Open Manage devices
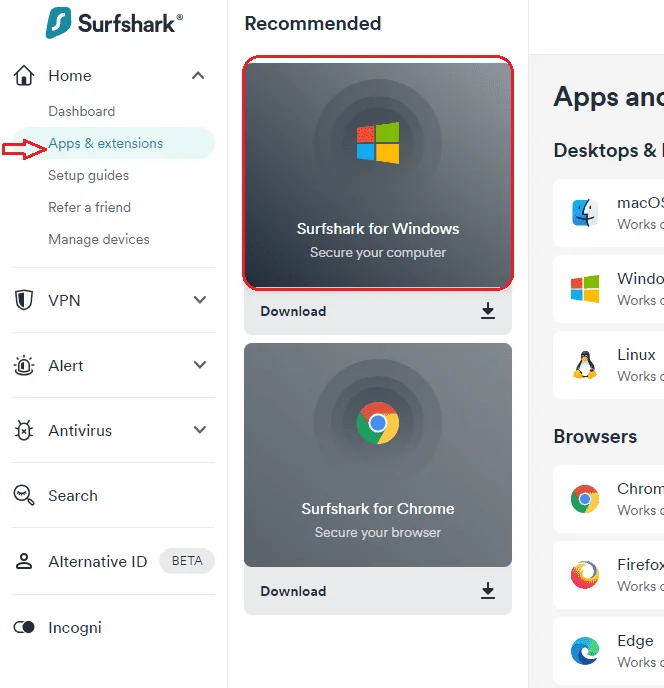The width and height of the screenshot is (664, 688). [99, 239]
